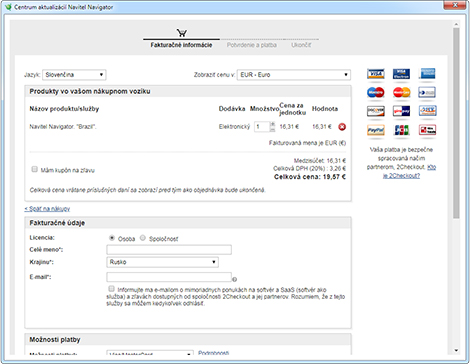Click the Visa Electron card icon
The width and height of the screenshot is (470, 364).
401,74
